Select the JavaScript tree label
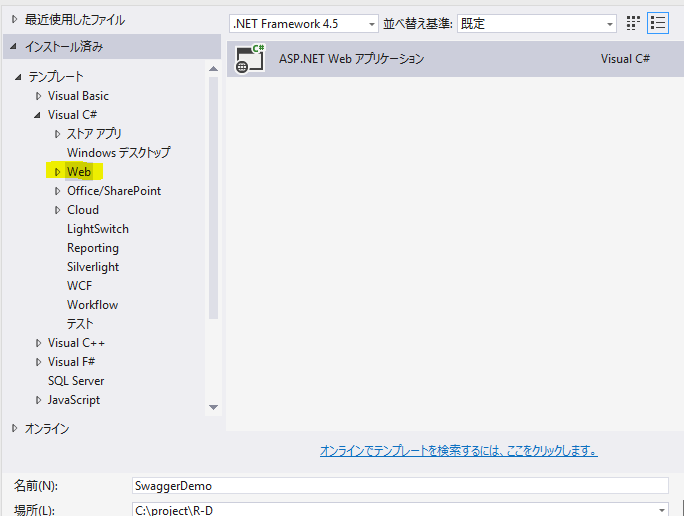684x516 pixels. click(x=74, y=400)
